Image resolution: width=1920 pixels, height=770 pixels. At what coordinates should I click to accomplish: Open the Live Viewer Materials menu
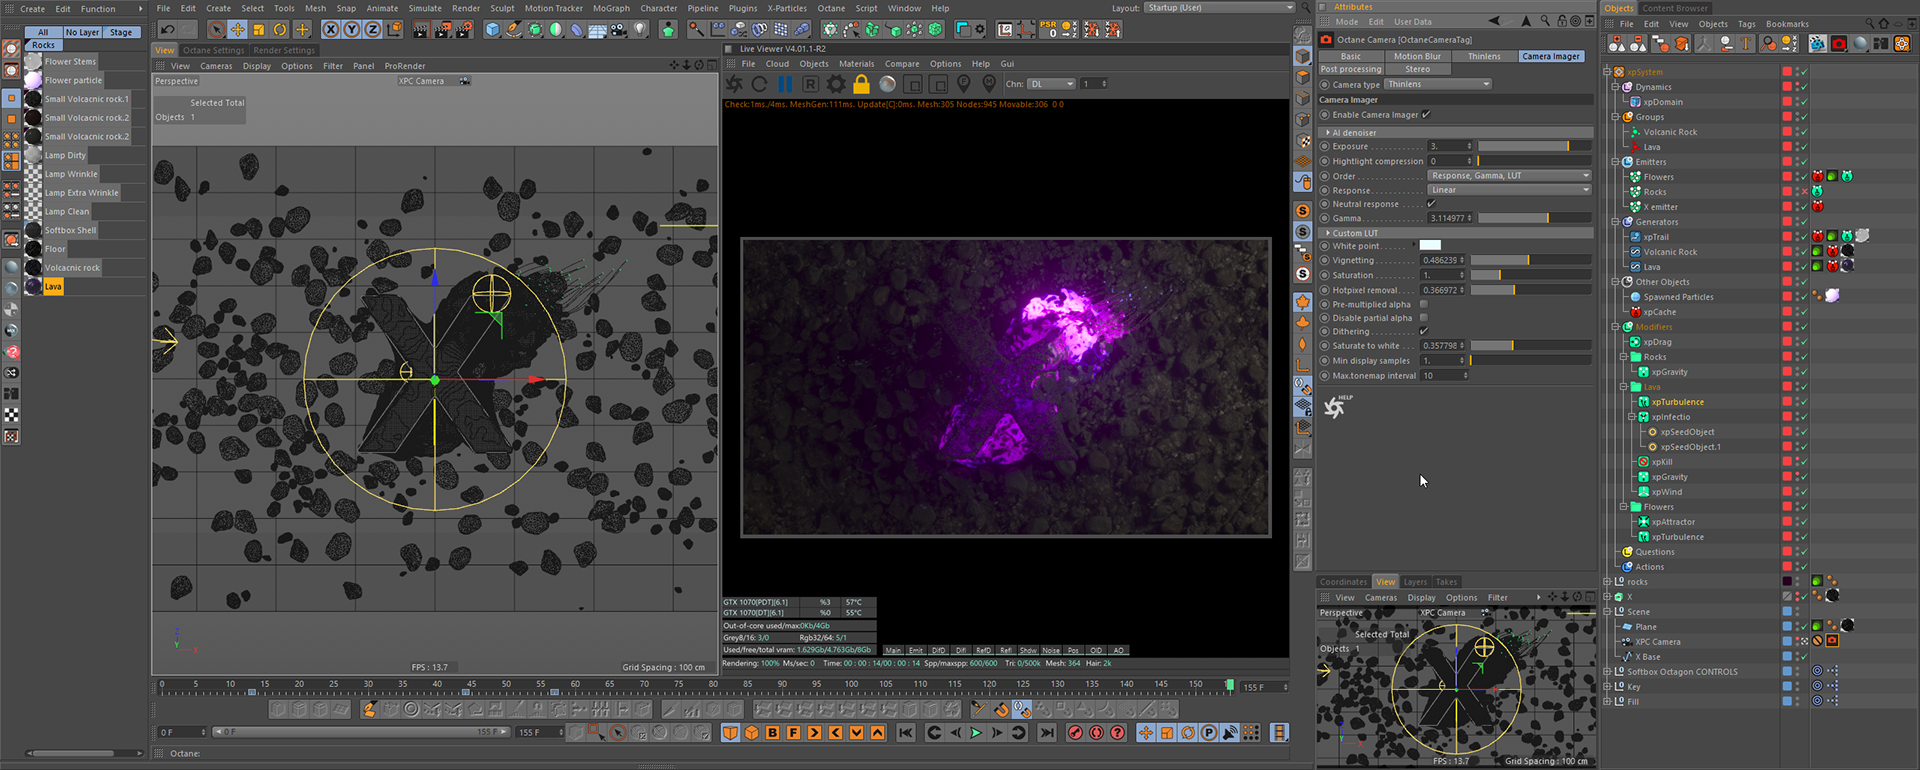point(856,64)
